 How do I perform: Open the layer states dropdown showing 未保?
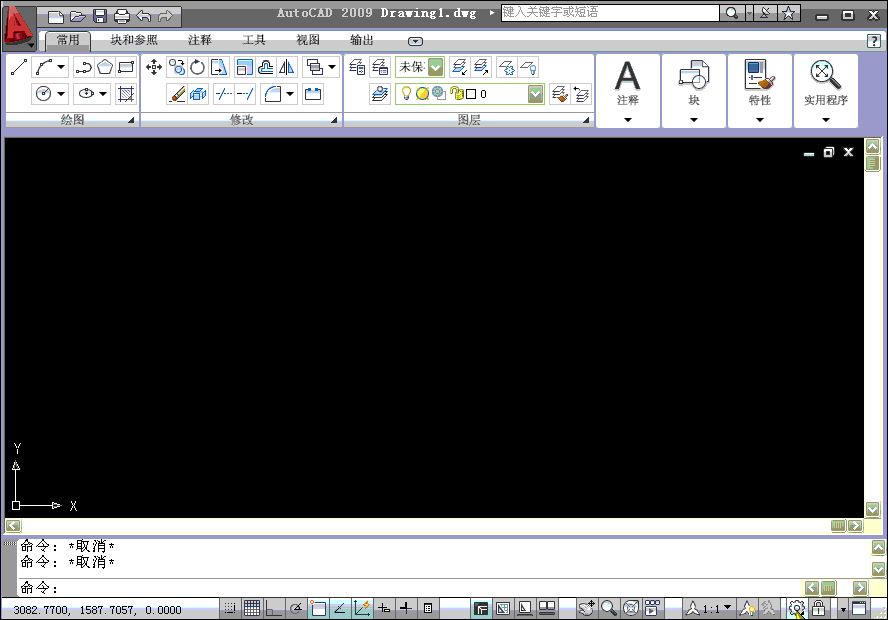coord(434,67)
